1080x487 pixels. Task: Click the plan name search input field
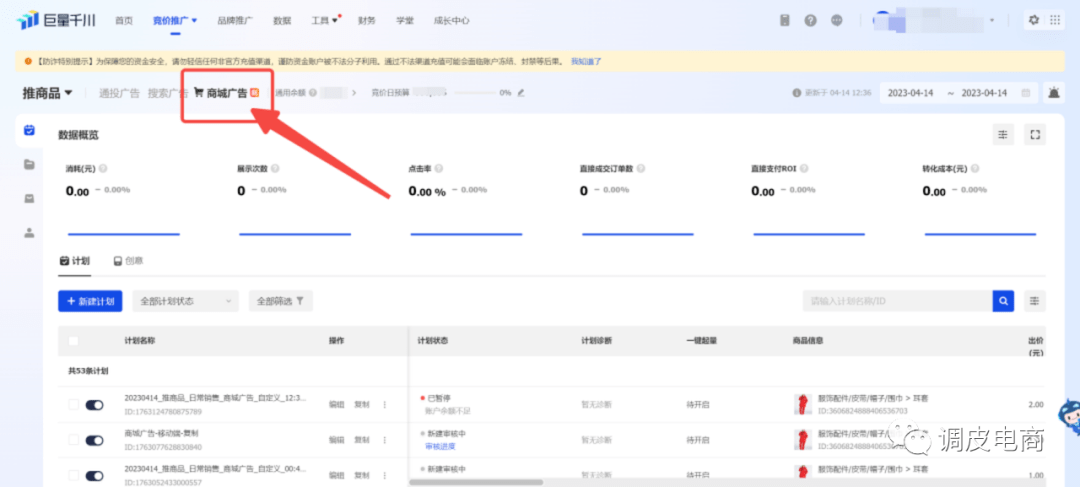[x=895, y=301]
